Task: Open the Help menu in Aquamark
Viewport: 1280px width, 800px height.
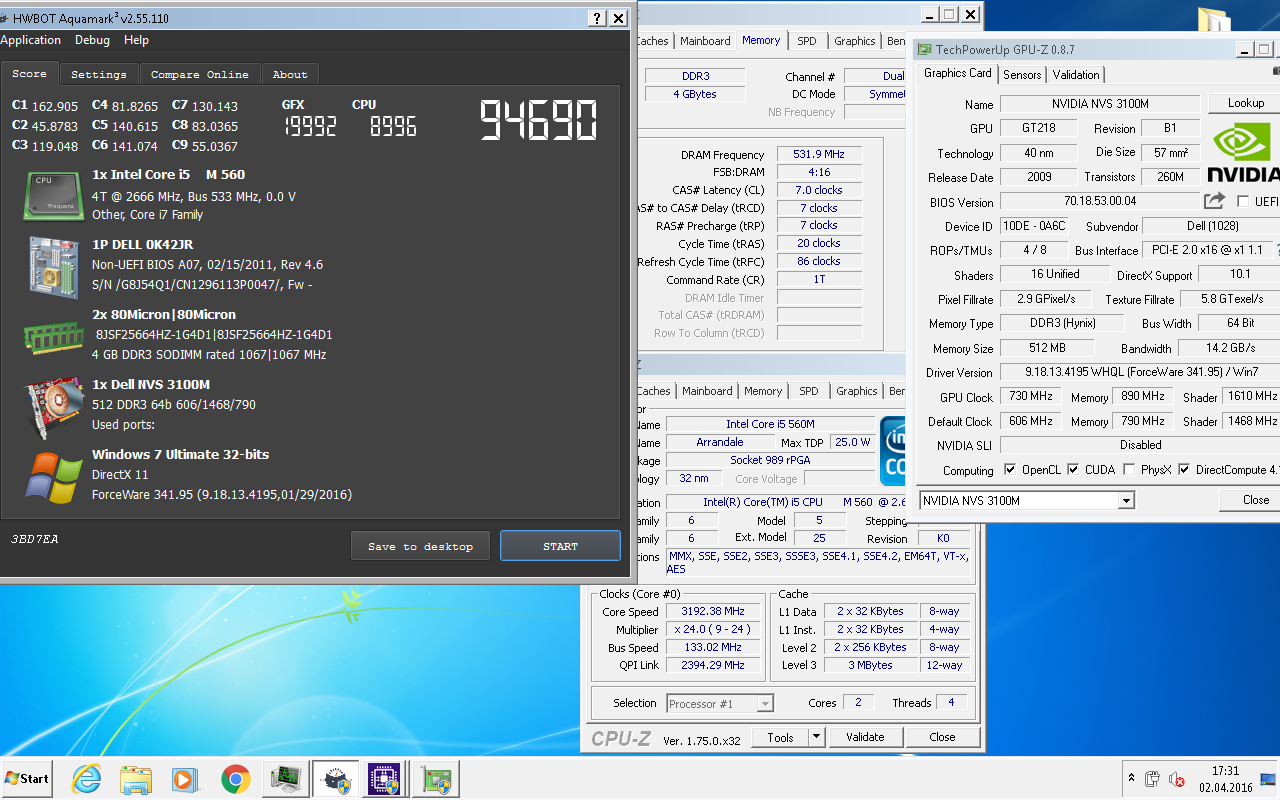Action: pyautogui.click(x=137, y=40)
